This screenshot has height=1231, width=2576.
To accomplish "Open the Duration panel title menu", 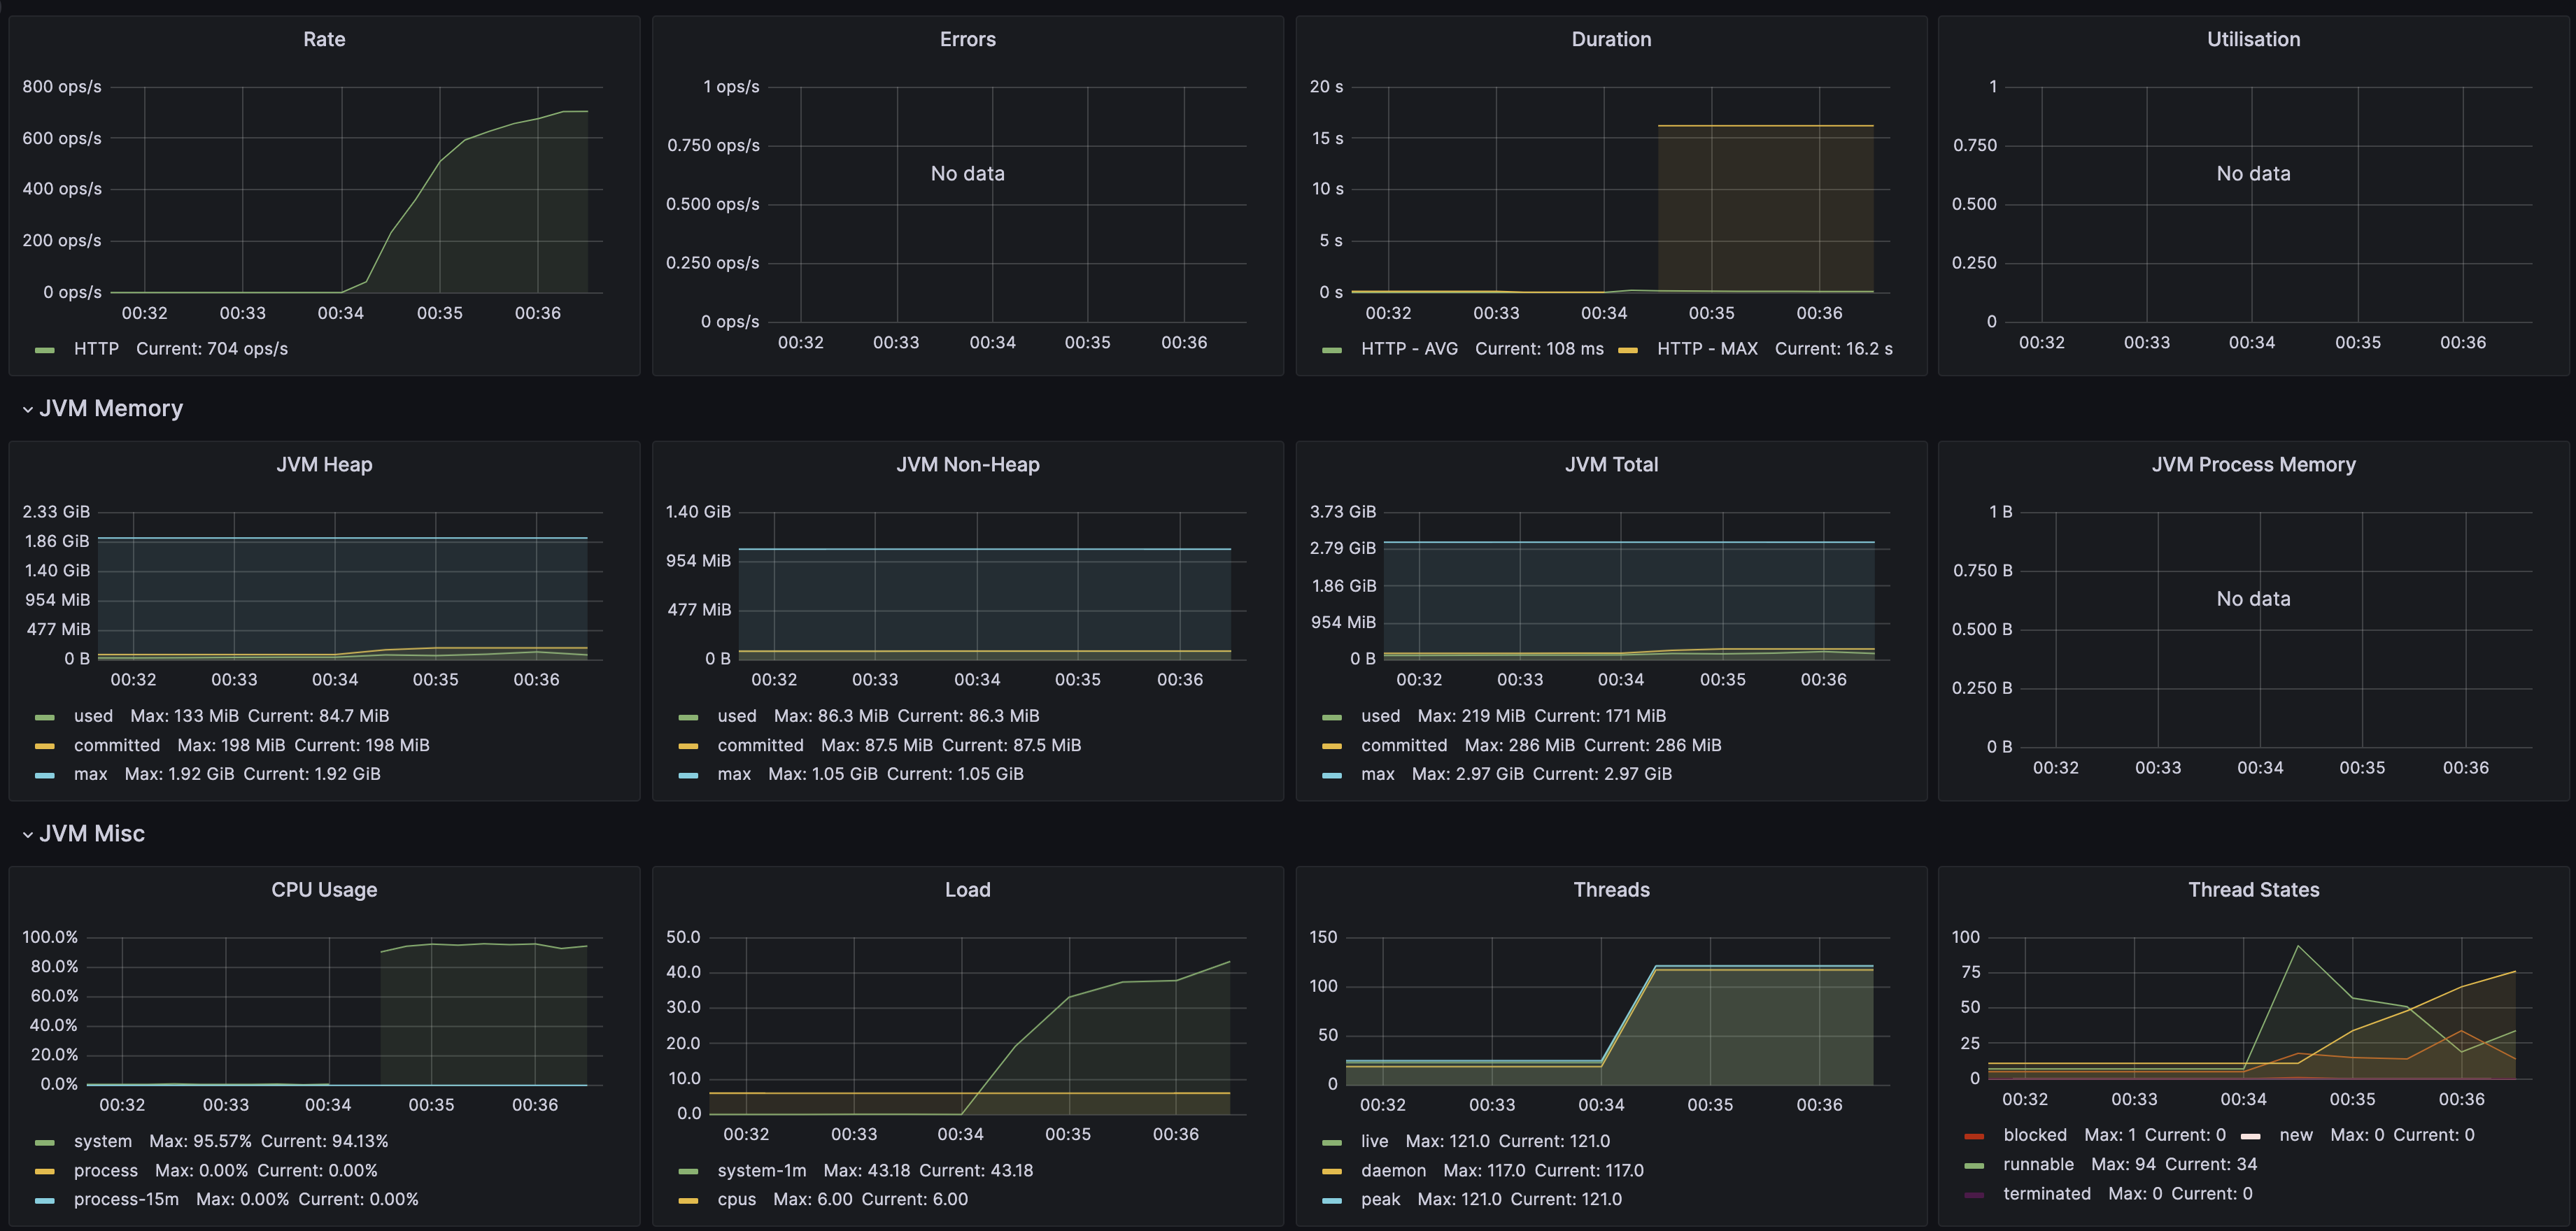I will coord(1611,39).
